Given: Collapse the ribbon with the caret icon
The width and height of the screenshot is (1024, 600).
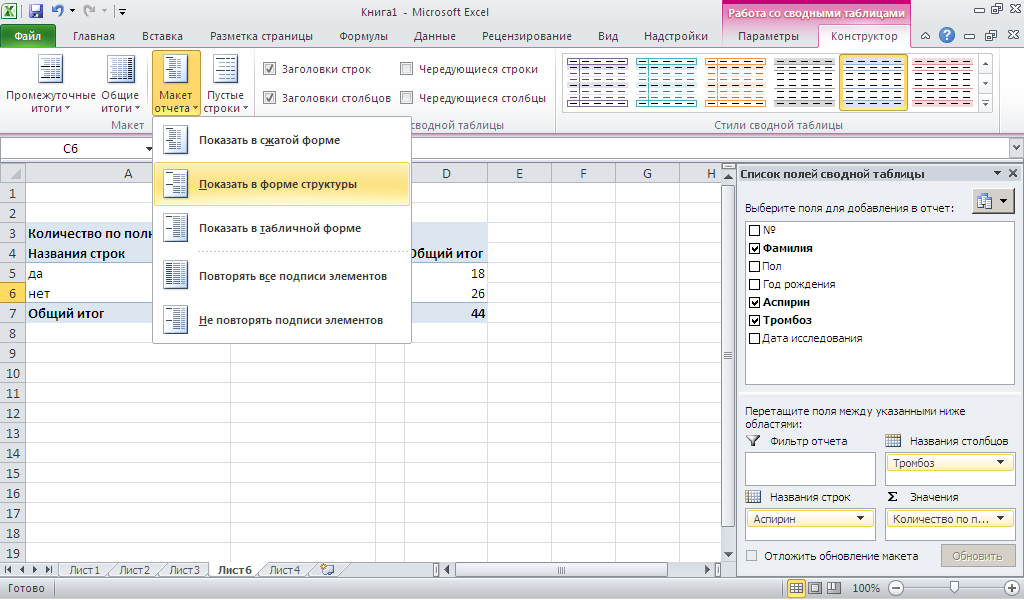Looking at the screenshot, I should point(925,36).
